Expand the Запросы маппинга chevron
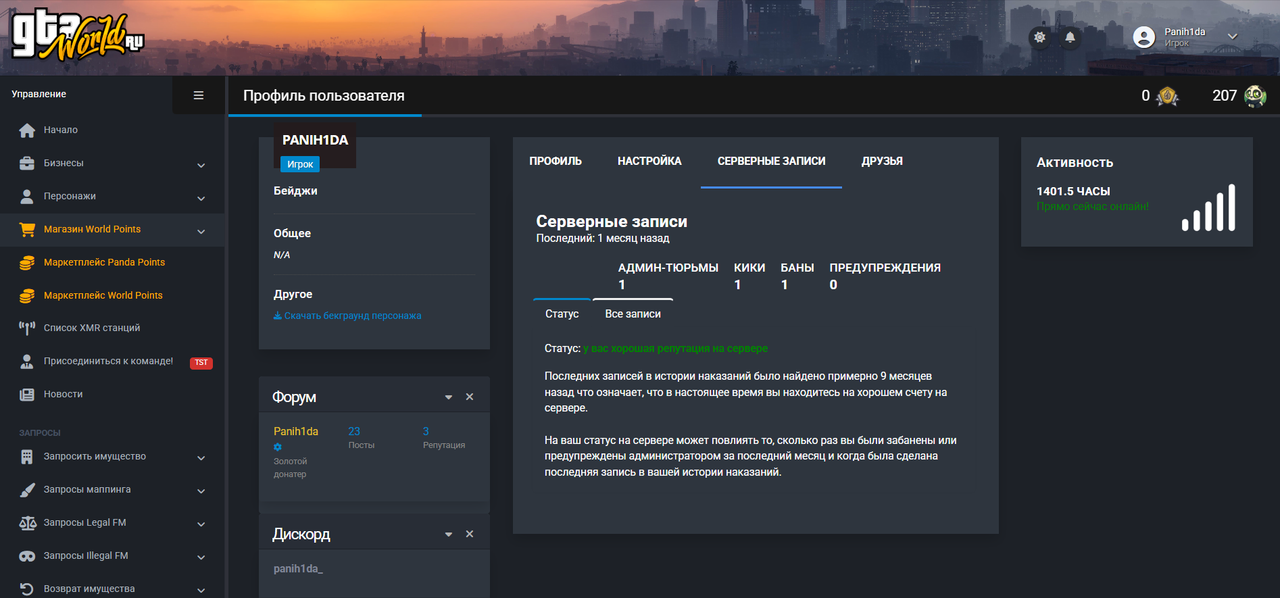Image resolution: width=1280 pixels, height=598 pixels. coord(201,492)
